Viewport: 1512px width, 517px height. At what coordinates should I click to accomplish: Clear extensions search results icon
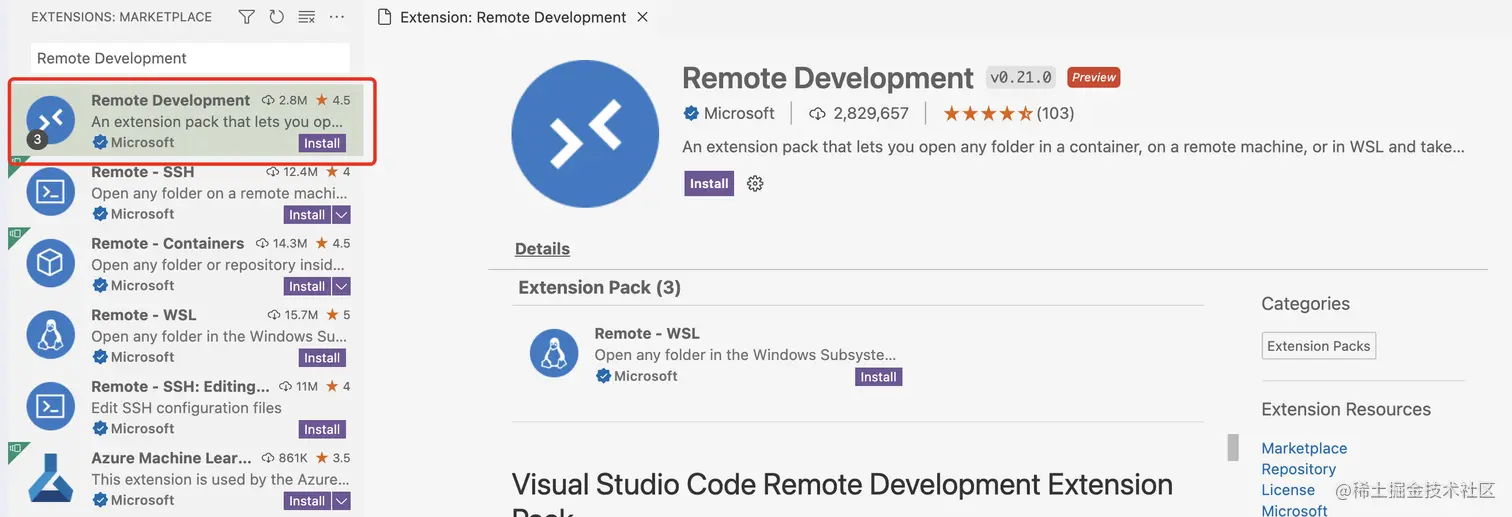(x=307, y=17)
